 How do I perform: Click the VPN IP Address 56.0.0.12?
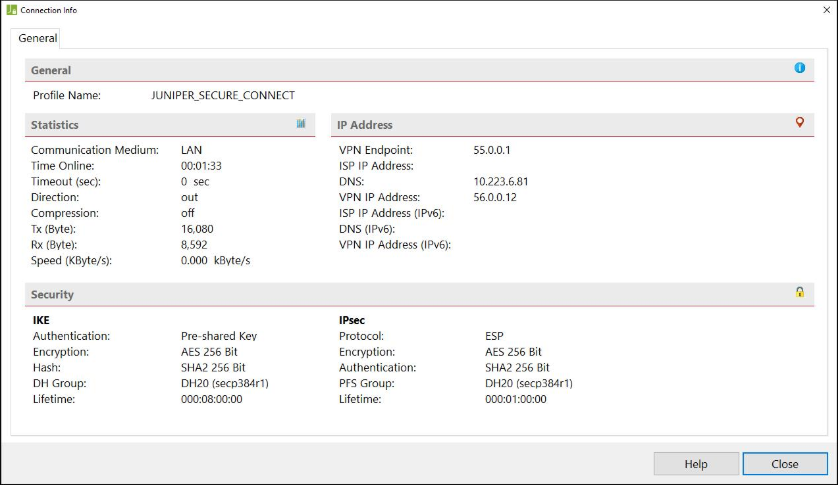[495, 197]
